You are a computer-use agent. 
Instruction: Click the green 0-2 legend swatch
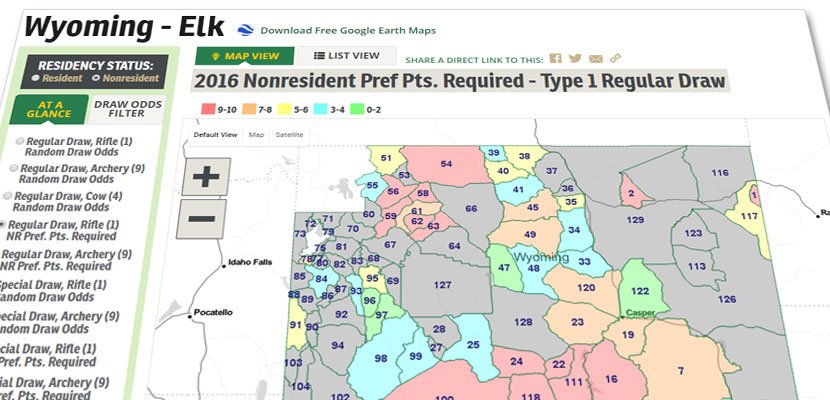tap(358, 110)
